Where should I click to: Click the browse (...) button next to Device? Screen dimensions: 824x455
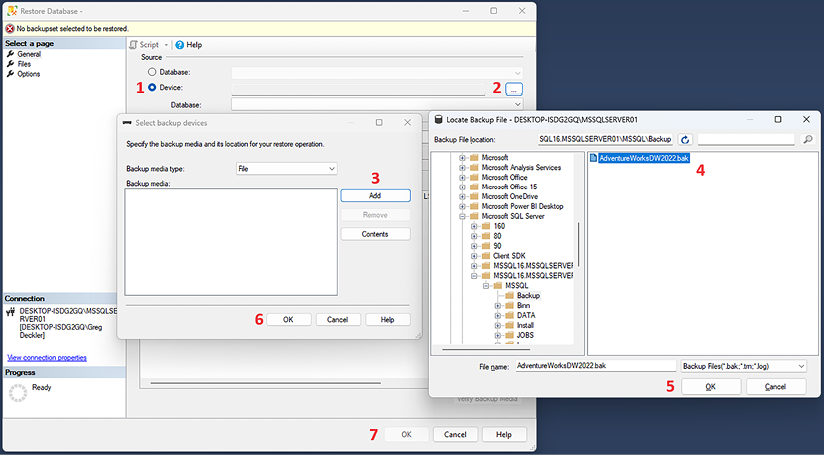[513, 89]
